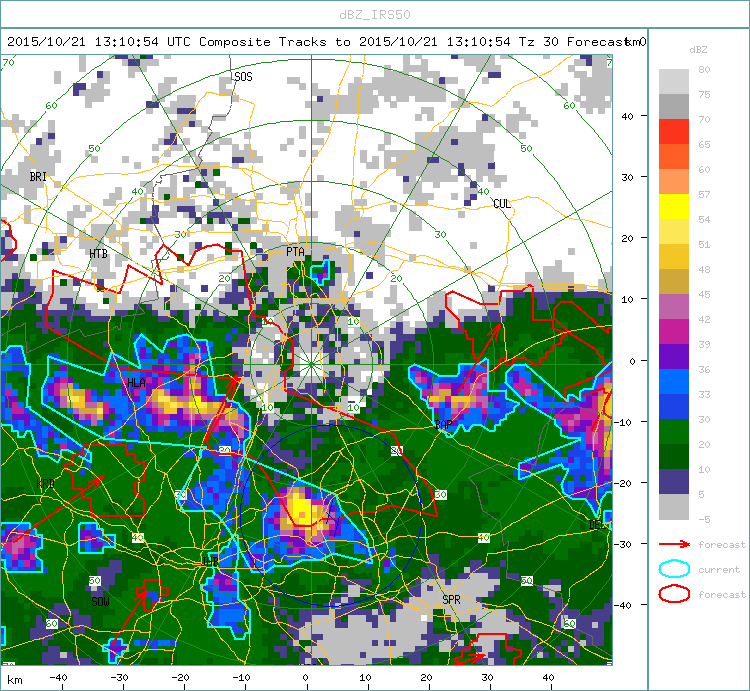
Task: Click the x-axis tick label -40
Action: [x=58, y=678]
